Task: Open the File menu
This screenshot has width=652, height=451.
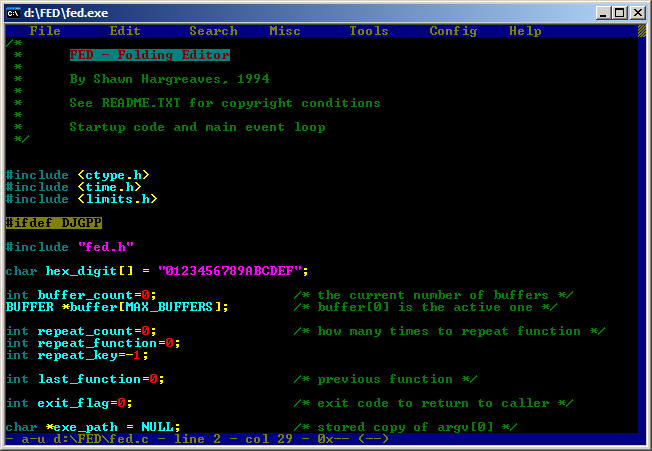Action: click(45, 31)
